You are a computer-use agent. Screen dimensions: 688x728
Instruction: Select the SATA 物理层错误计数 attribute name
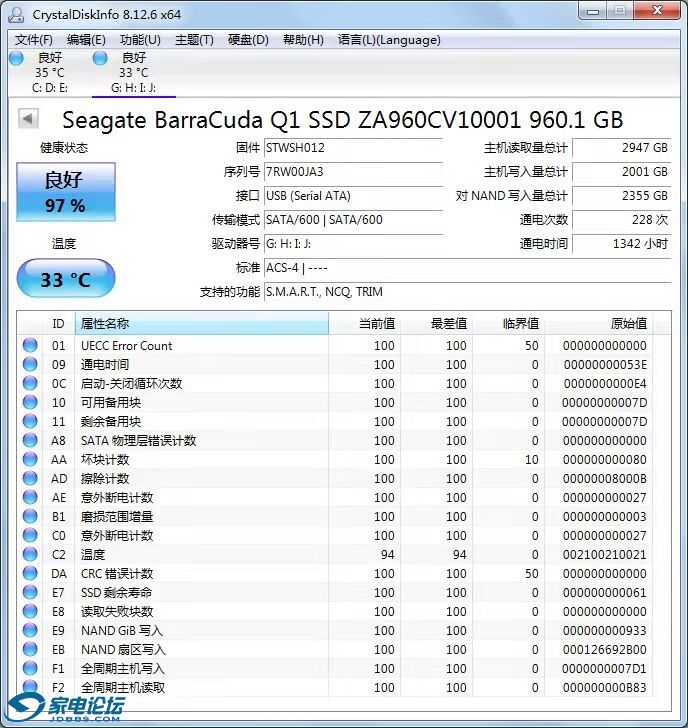[138, 441]
